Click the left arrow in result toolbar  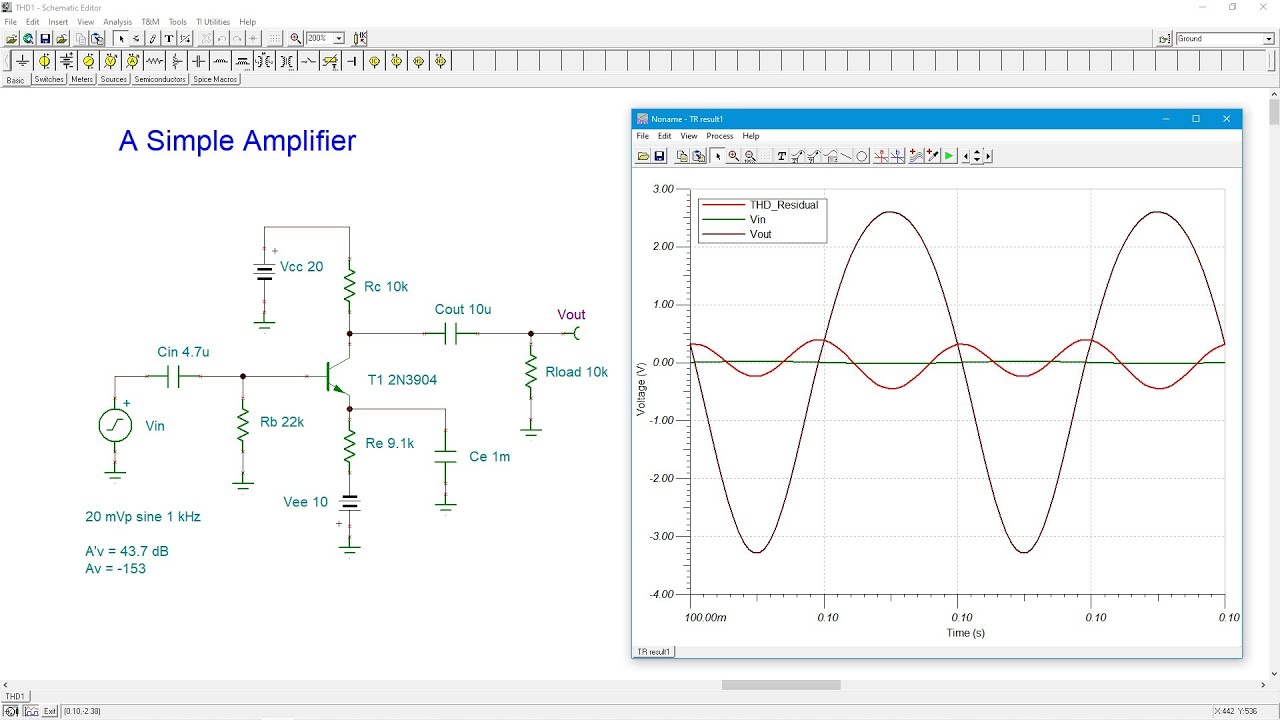pos(965,156)
